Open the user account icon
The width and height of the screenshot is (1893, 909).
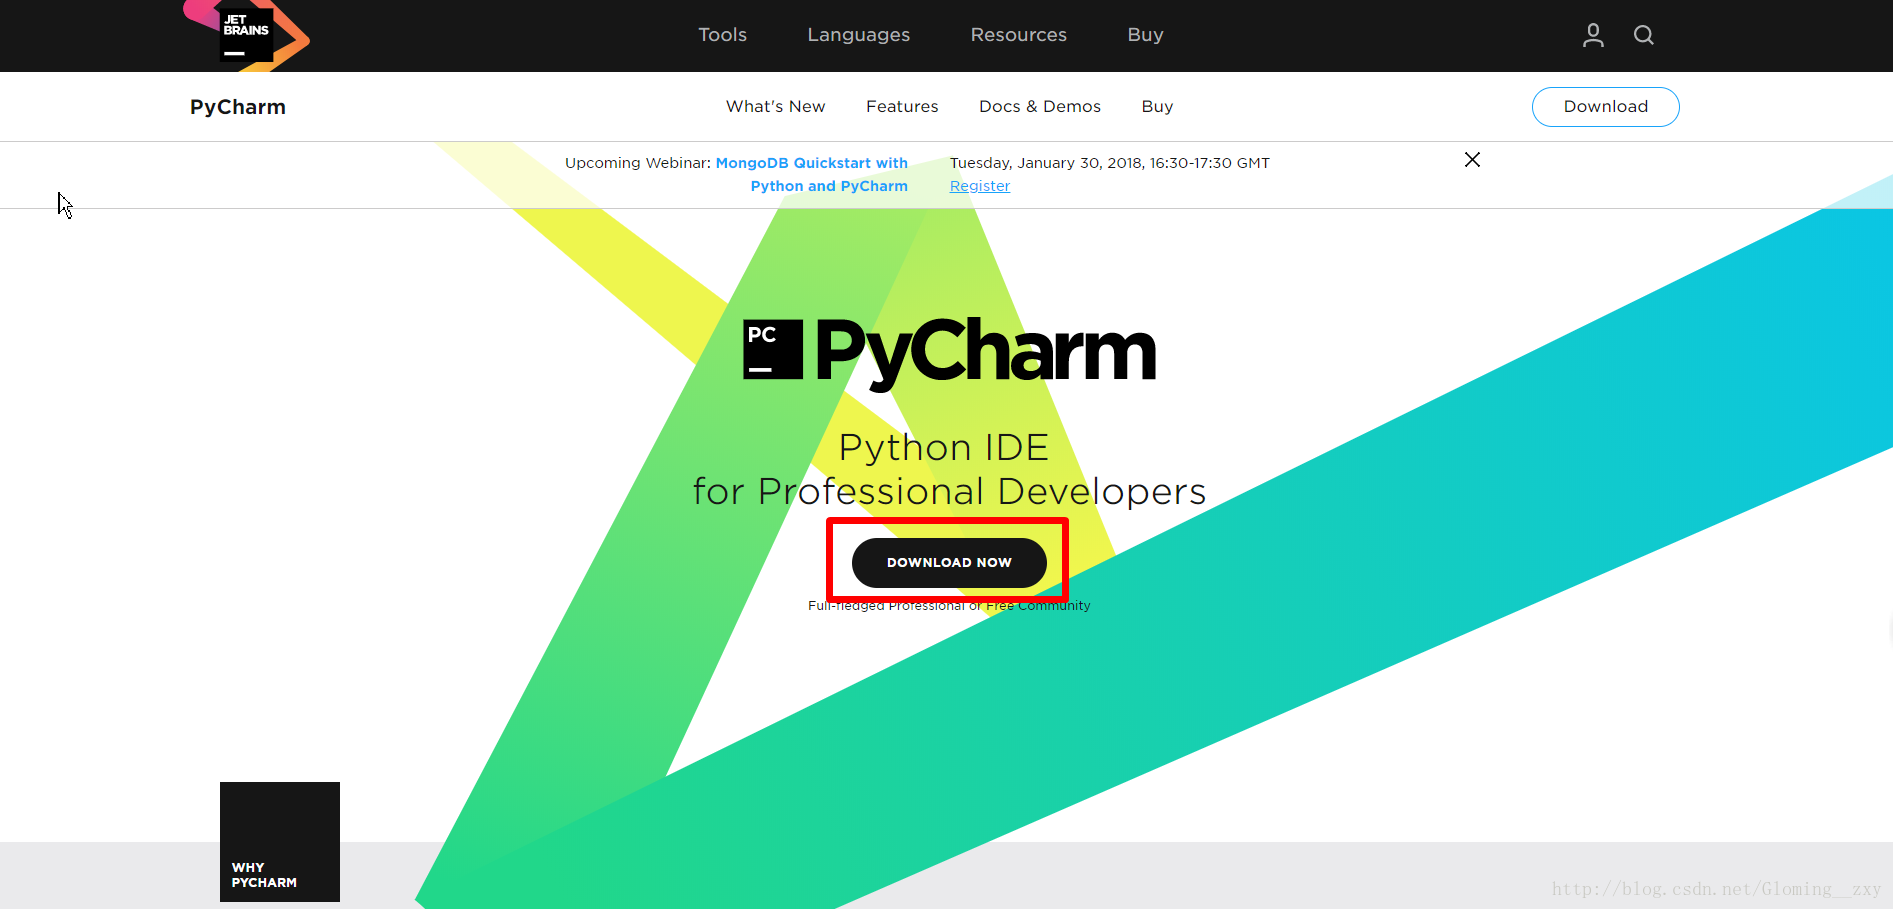1593,35
